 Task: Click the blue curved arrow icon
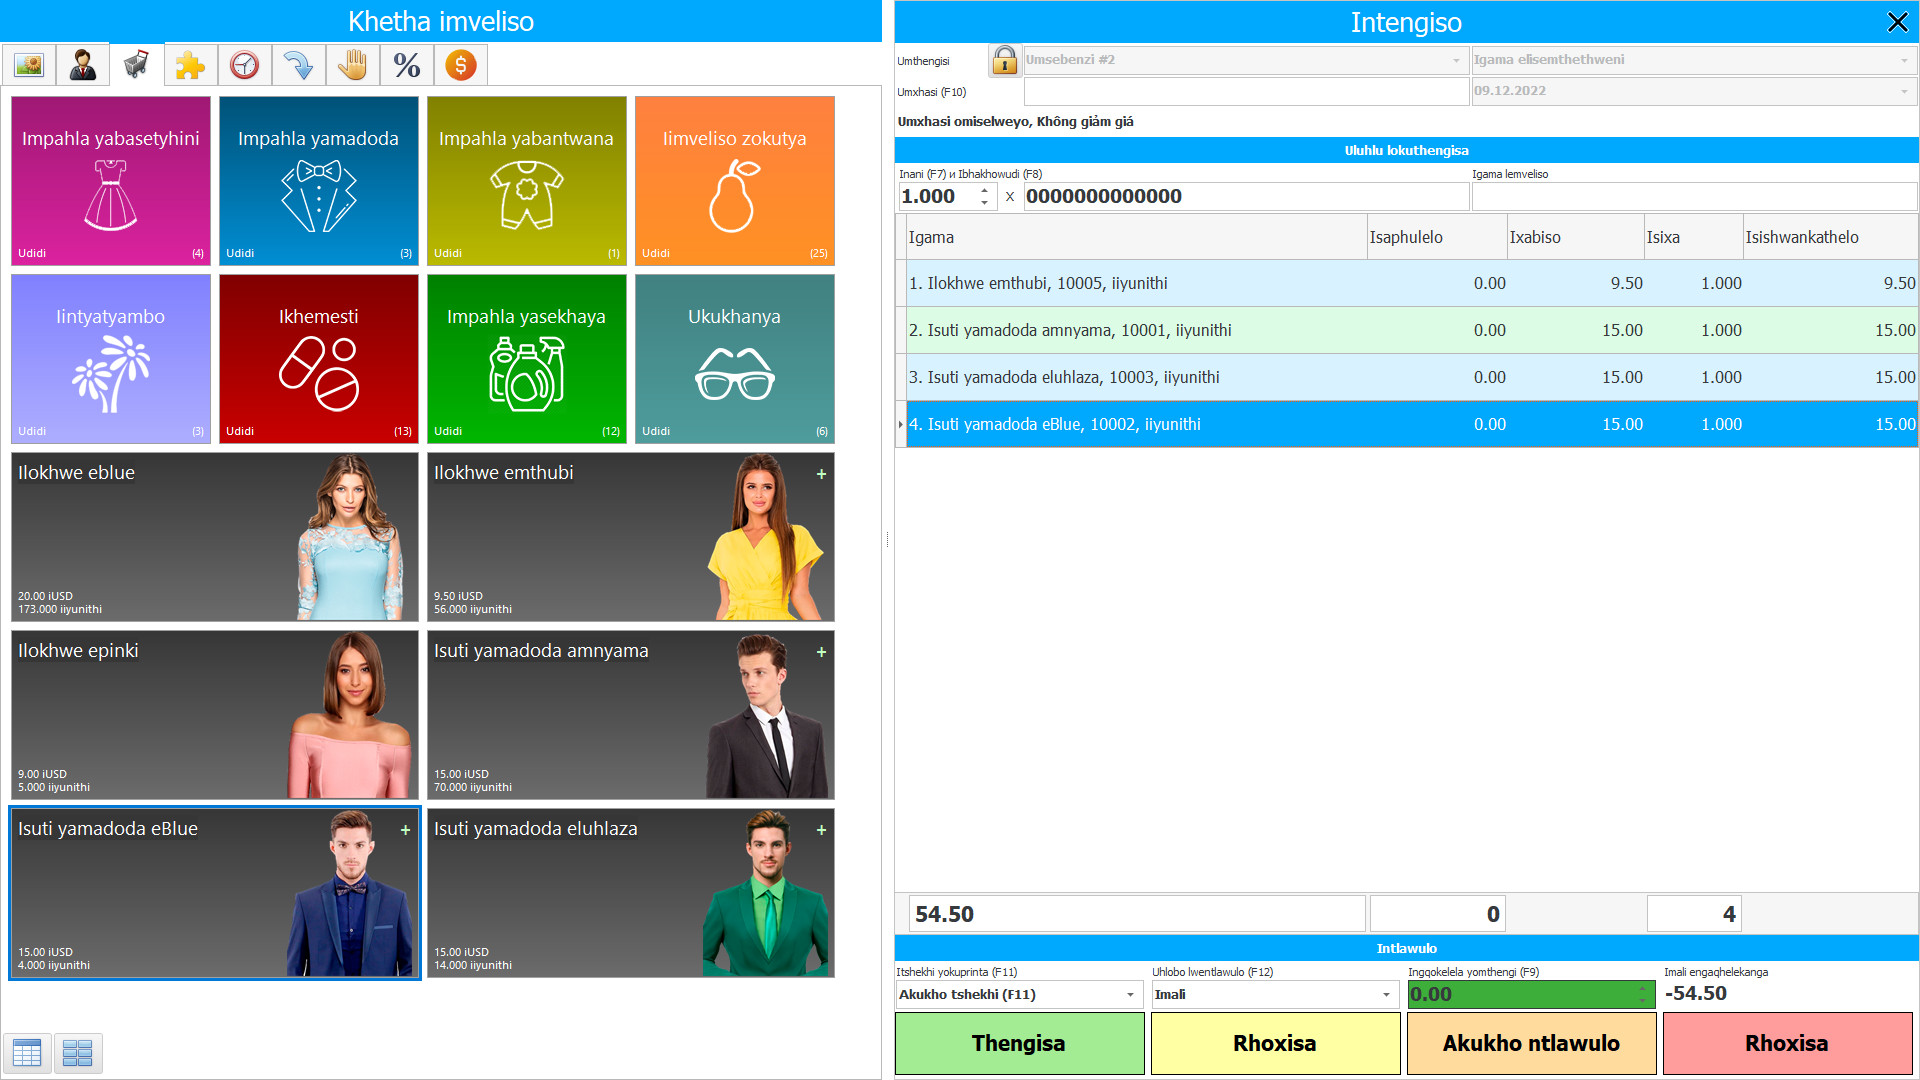click(298, 66)
